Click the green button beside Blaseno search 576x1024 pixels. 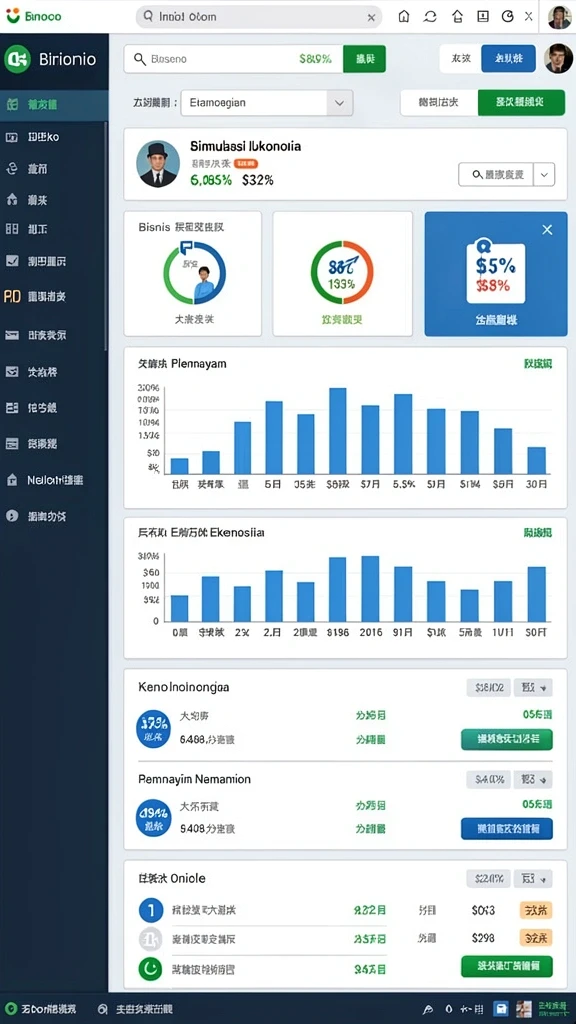[364, 59]
